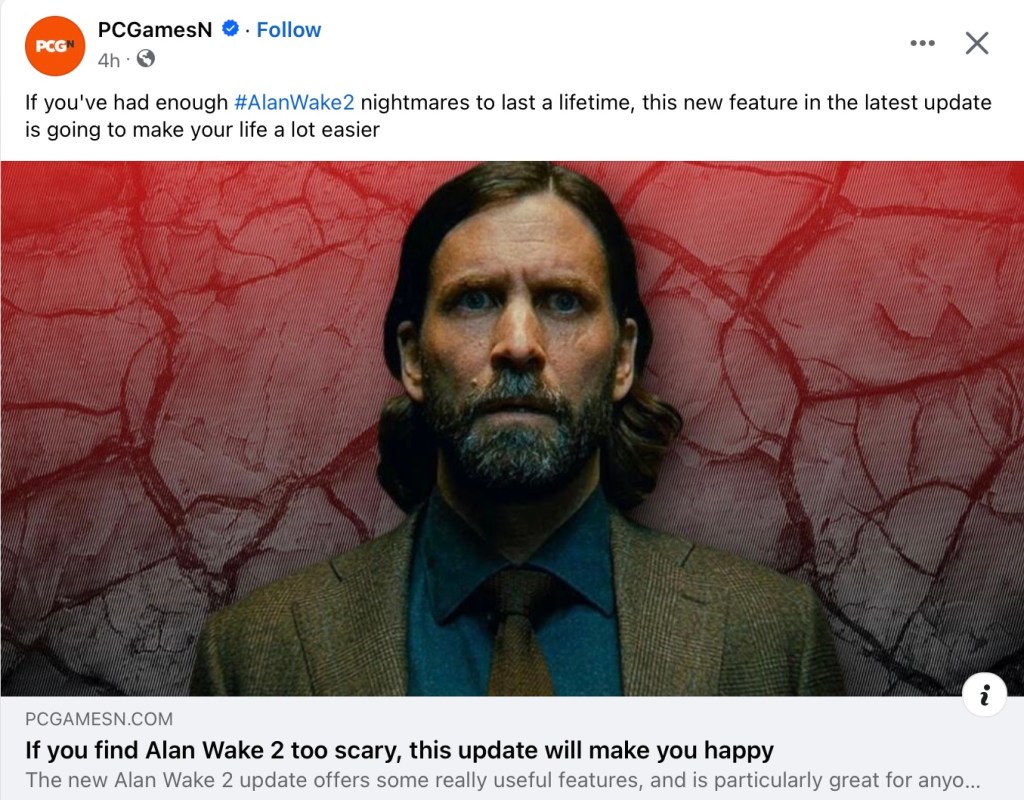
Task: Click the caption line 'is going to make your life'
Action: pyautogui.click(x=202, y=130)
